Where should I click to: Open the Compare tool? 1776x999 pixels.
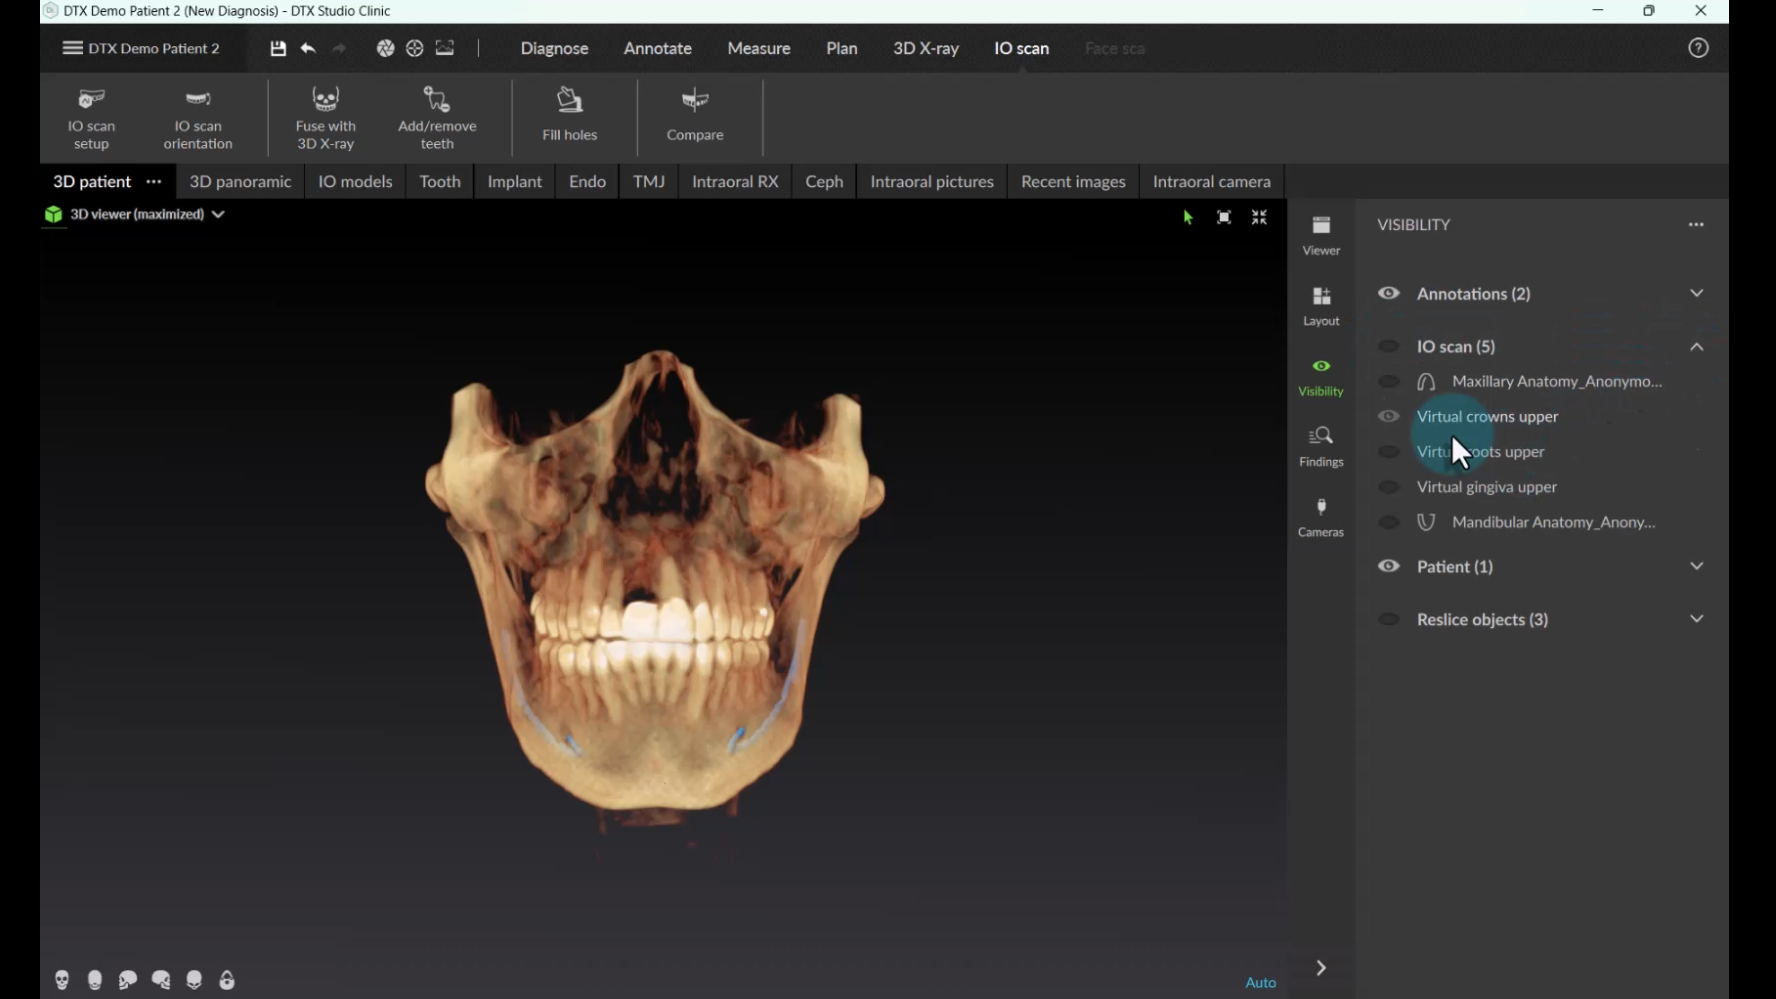click(x=695, y=116)
